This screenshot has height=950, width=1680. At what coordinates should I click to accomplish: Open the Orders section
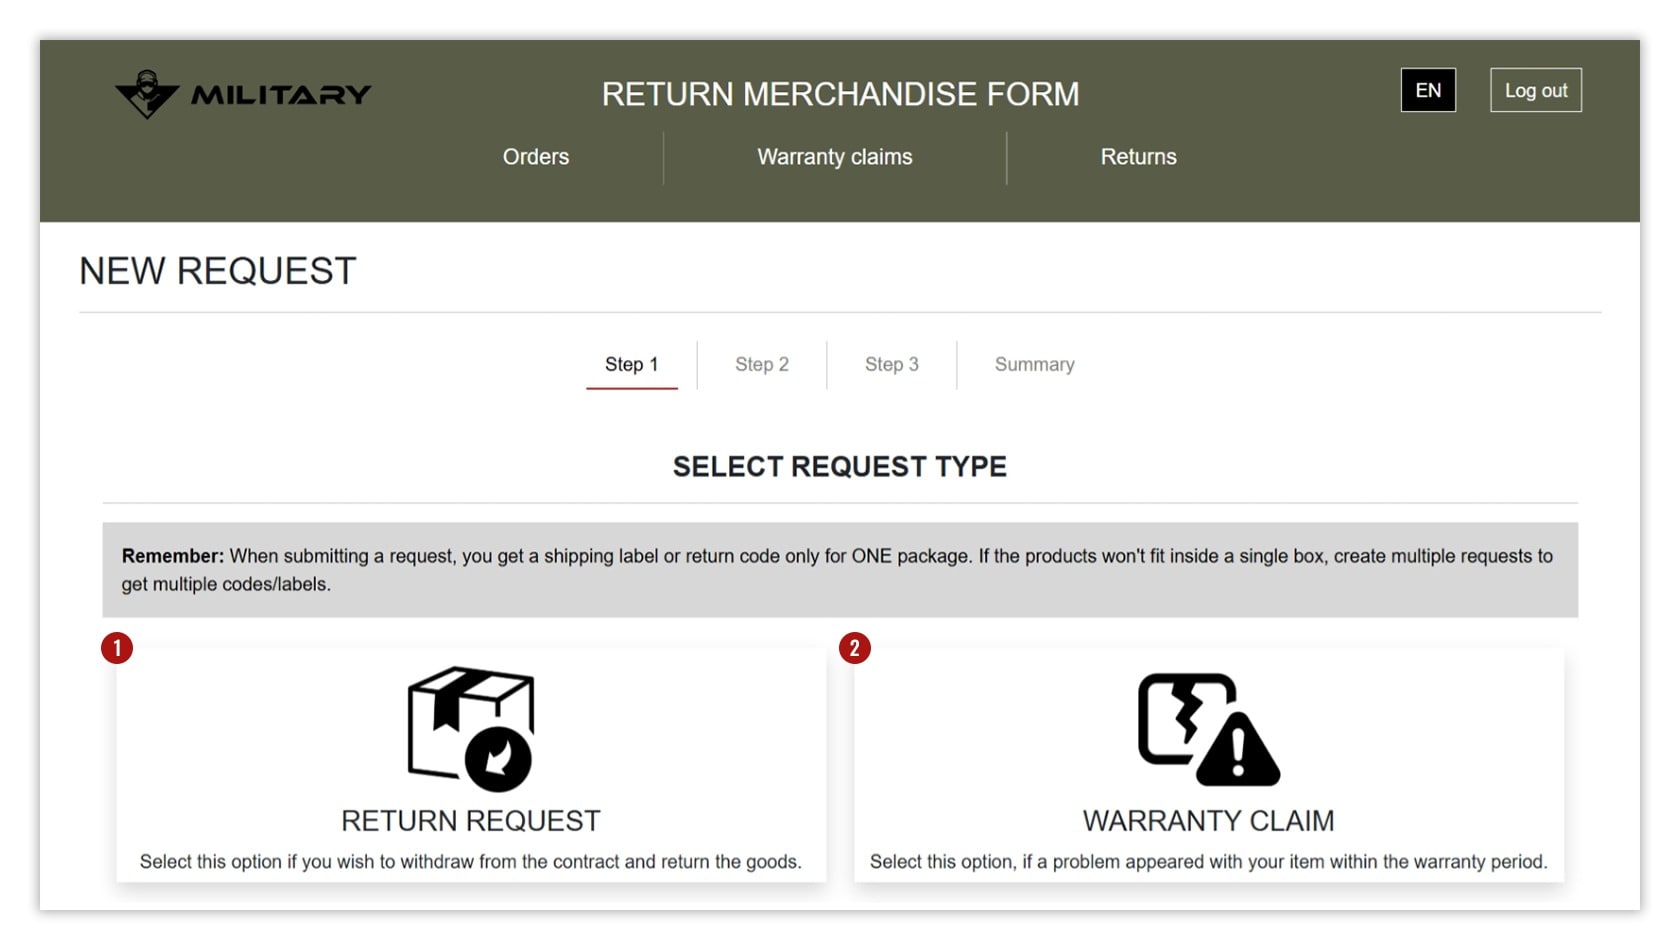point(536,157)
